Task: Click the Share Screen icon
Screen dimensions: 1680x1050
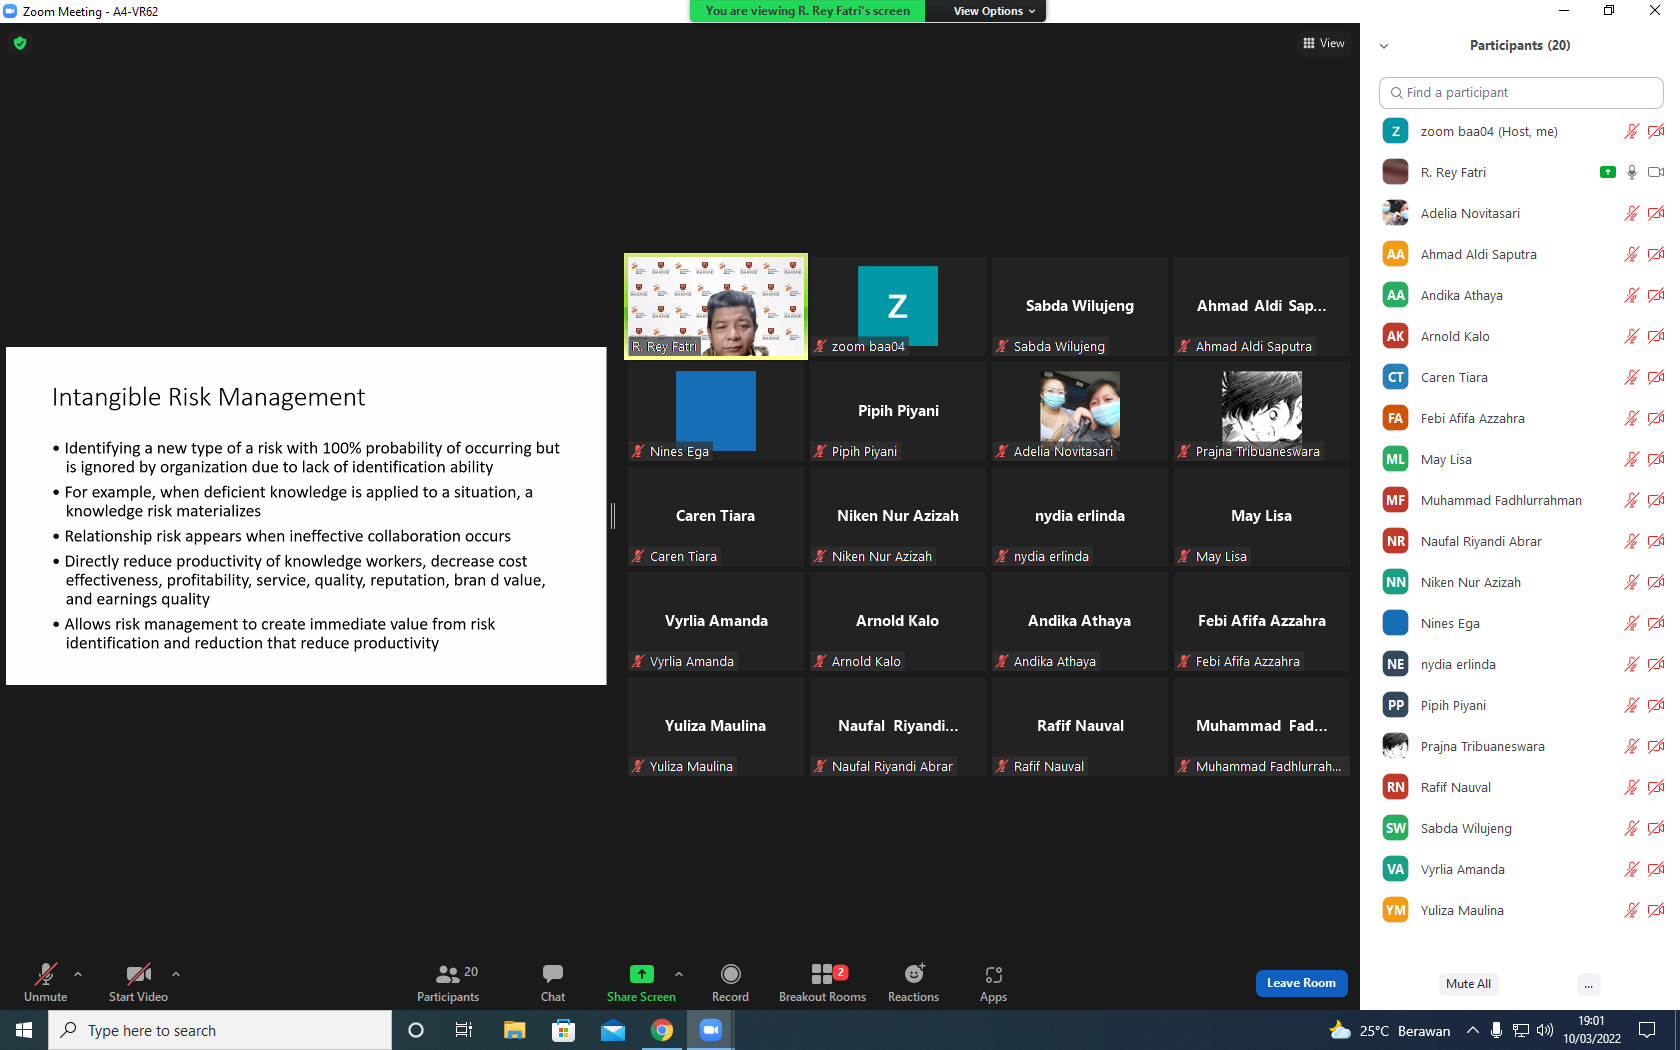Action: tap(641, 974)
